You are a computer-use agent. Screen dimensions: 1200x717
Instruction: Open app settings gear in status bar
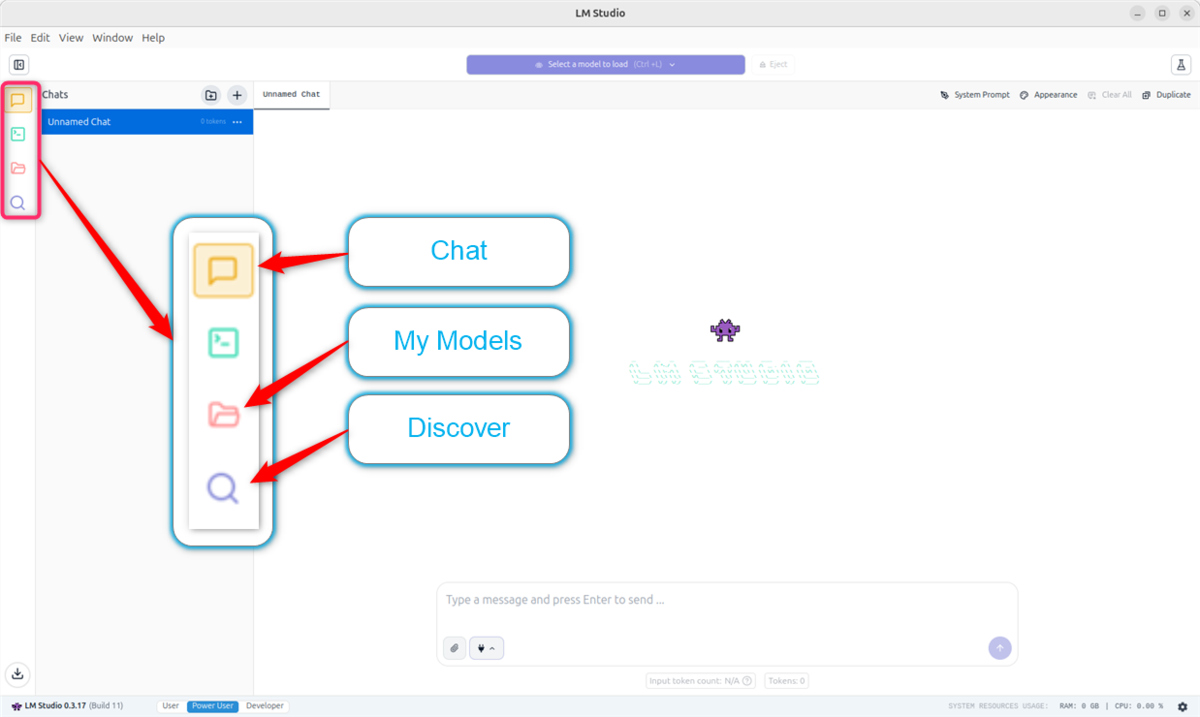pos(1183,706)
